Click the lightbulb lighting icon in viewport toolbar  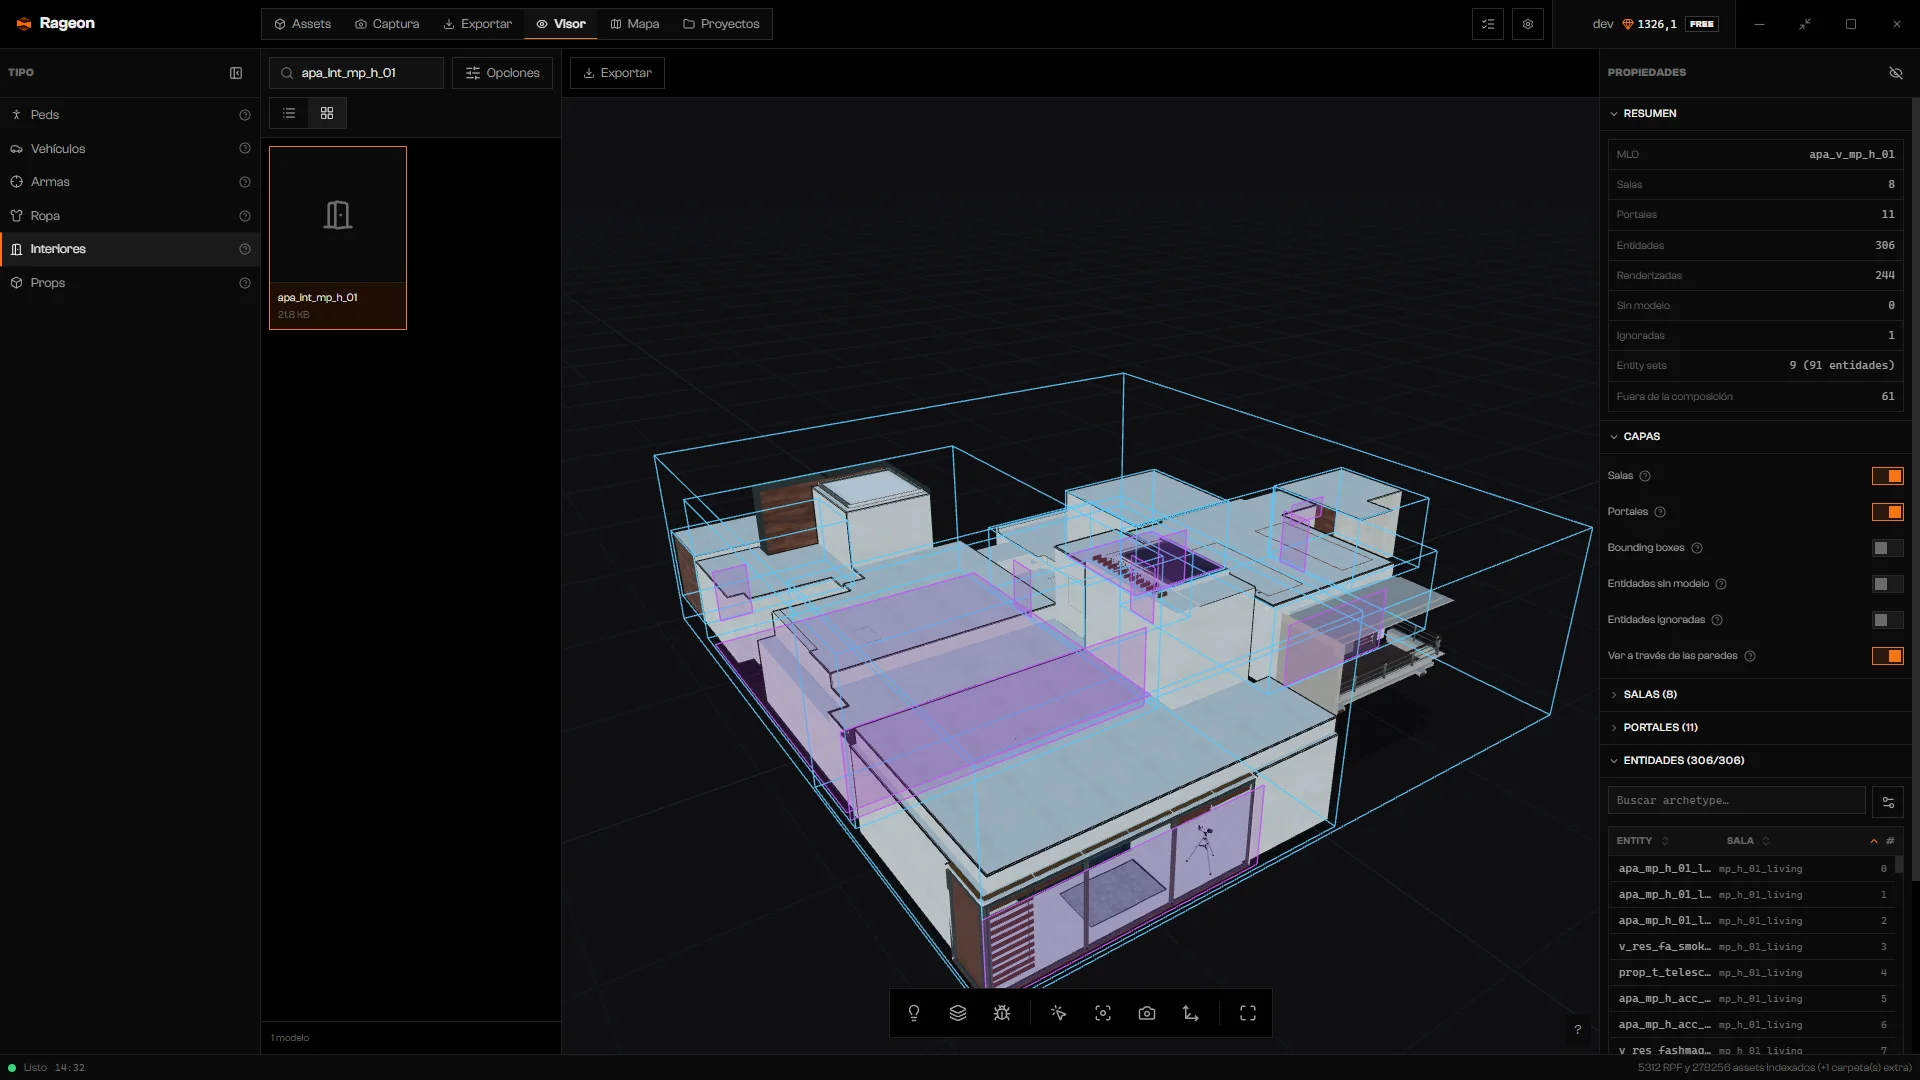914,1013
